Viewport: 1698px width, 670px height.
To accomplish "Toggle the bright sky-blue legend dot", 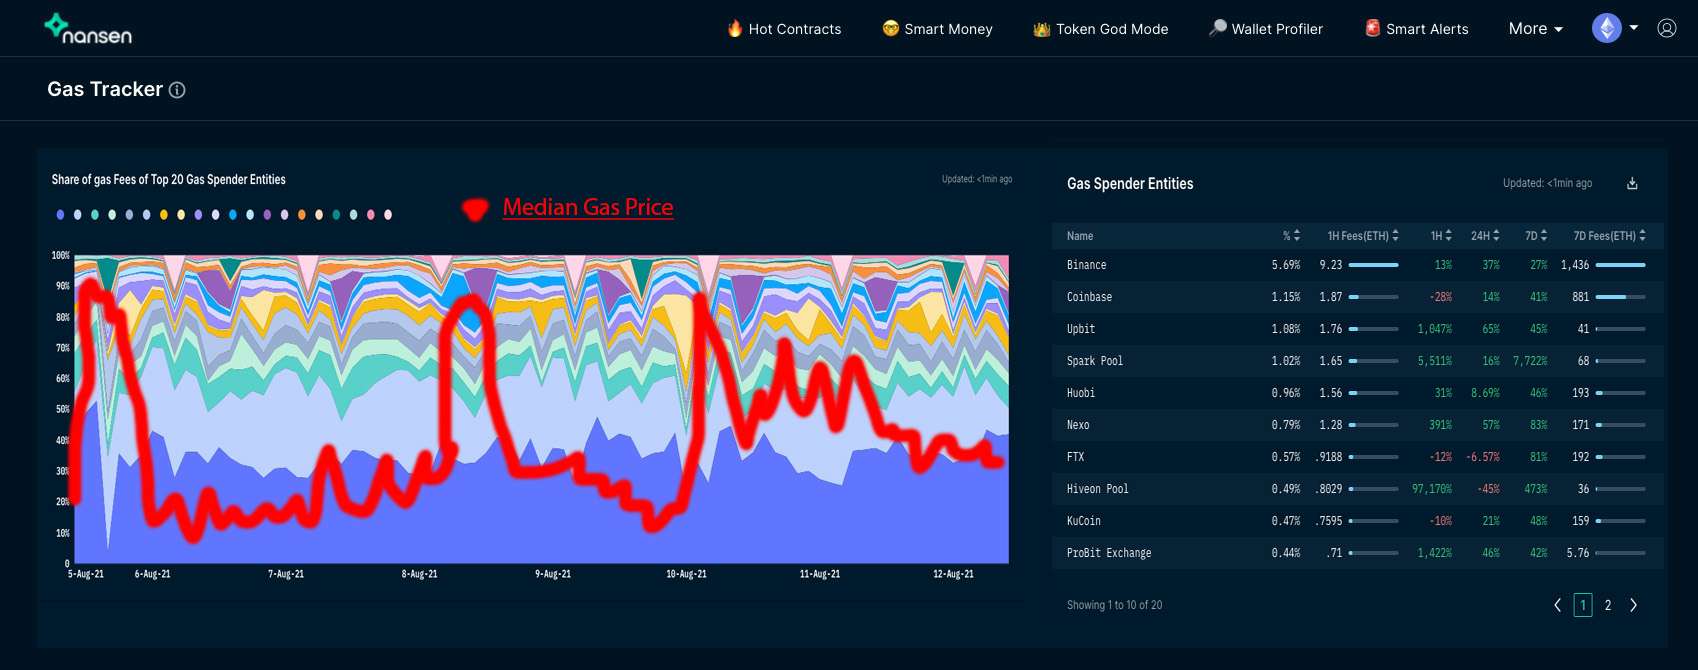I will (x=233, y=215).
